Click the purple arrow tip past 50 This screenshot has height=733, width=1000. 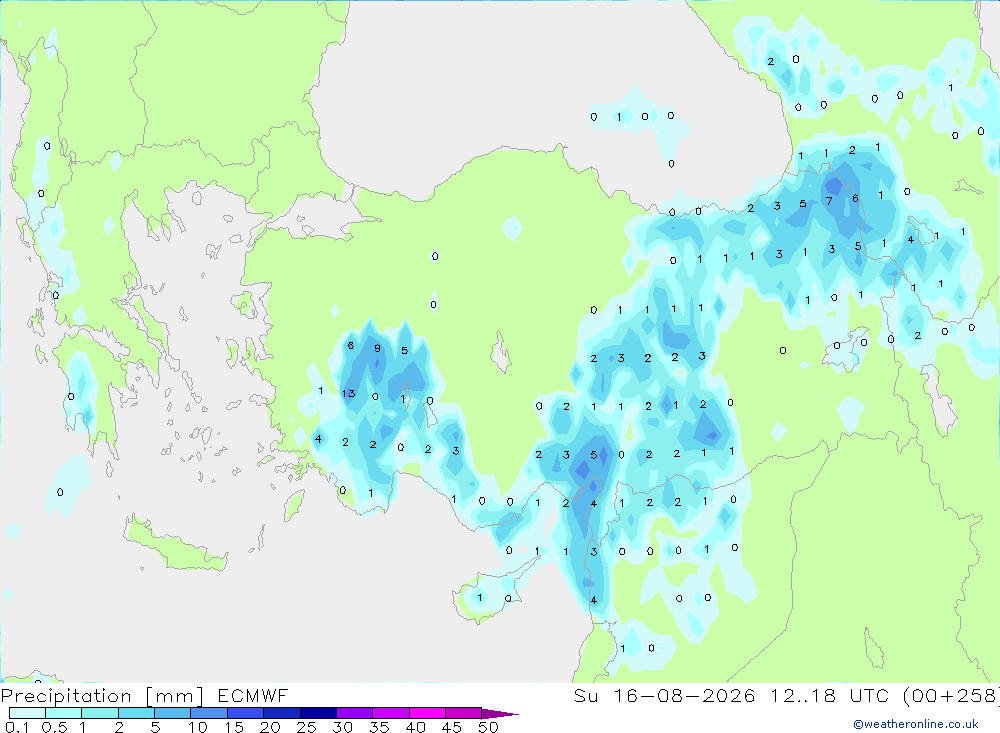[500, 714]
